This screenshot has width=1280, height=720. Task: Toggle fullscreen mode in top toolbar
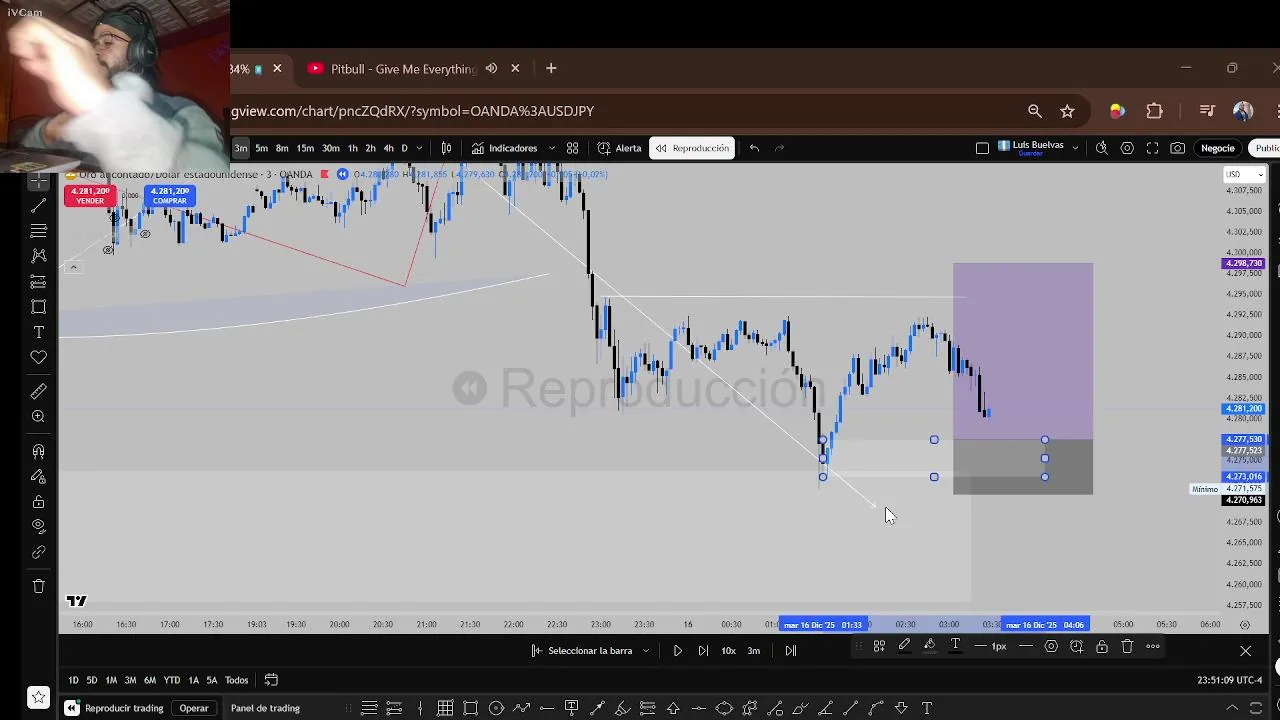[1152, 148]
